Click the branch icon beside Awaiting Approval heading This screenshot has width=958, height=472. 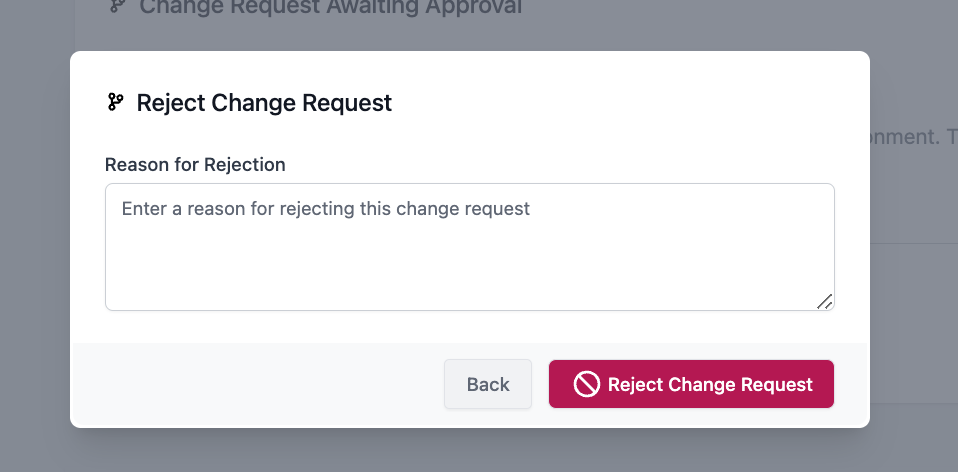(117, 8)
